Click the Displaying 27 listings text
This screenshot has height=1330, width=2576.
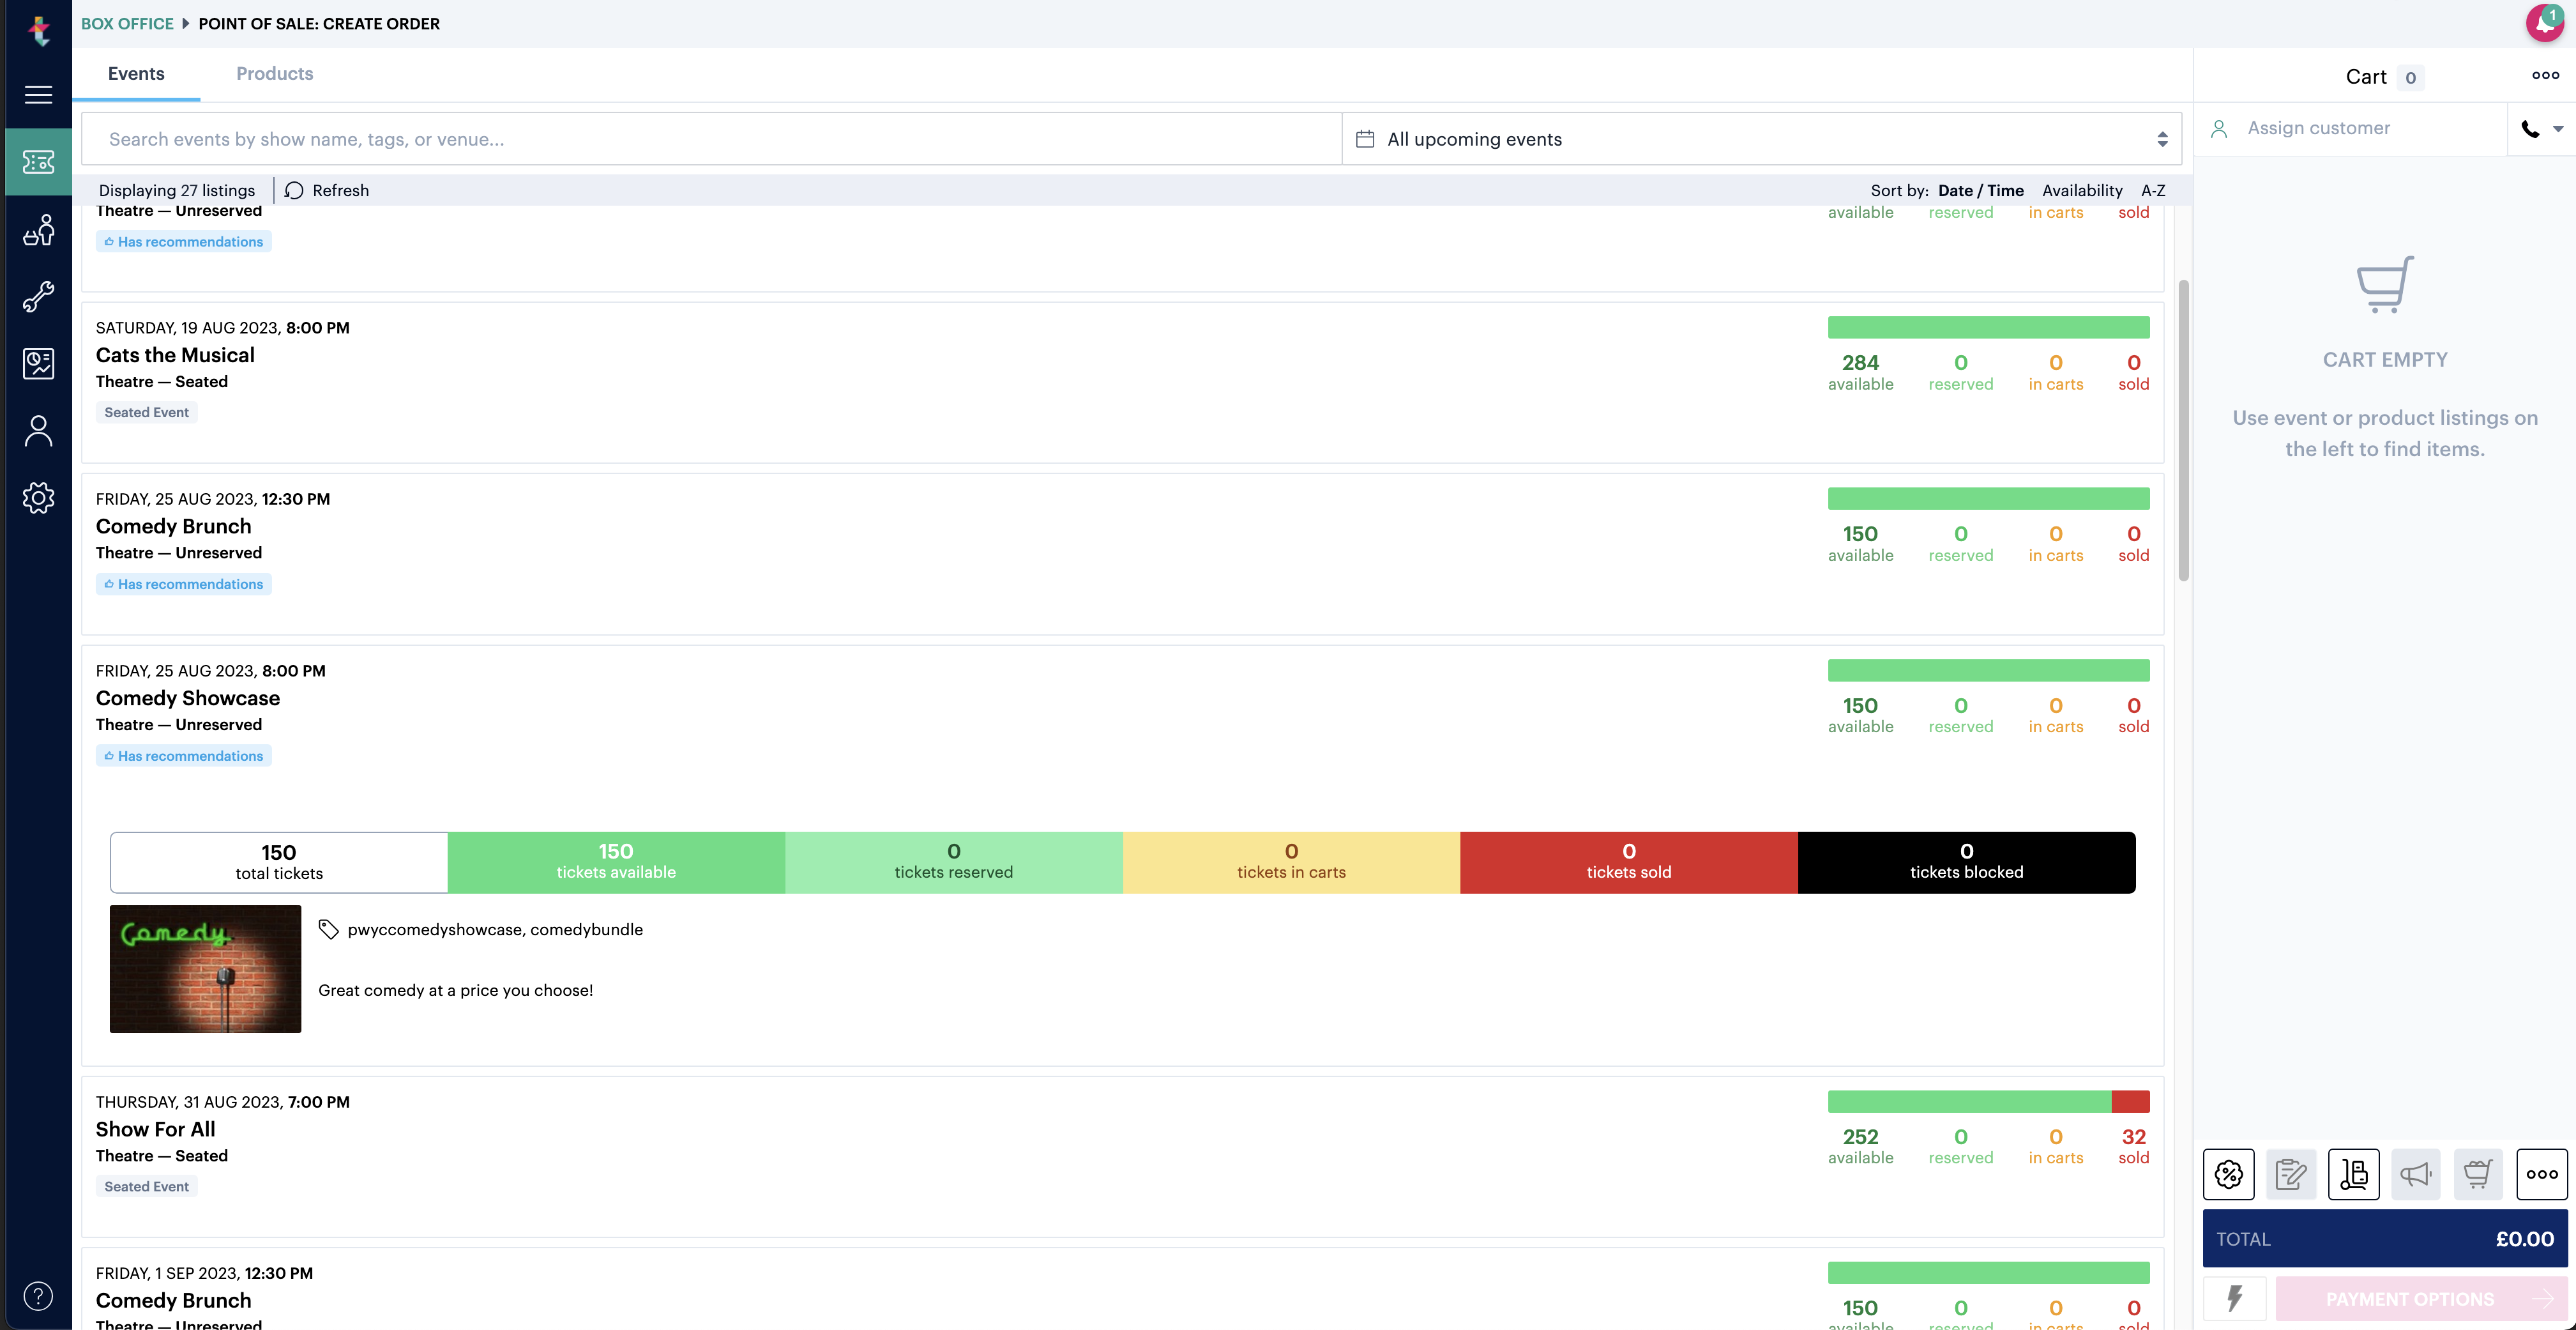pyautogui.click(x=177, y=191)
